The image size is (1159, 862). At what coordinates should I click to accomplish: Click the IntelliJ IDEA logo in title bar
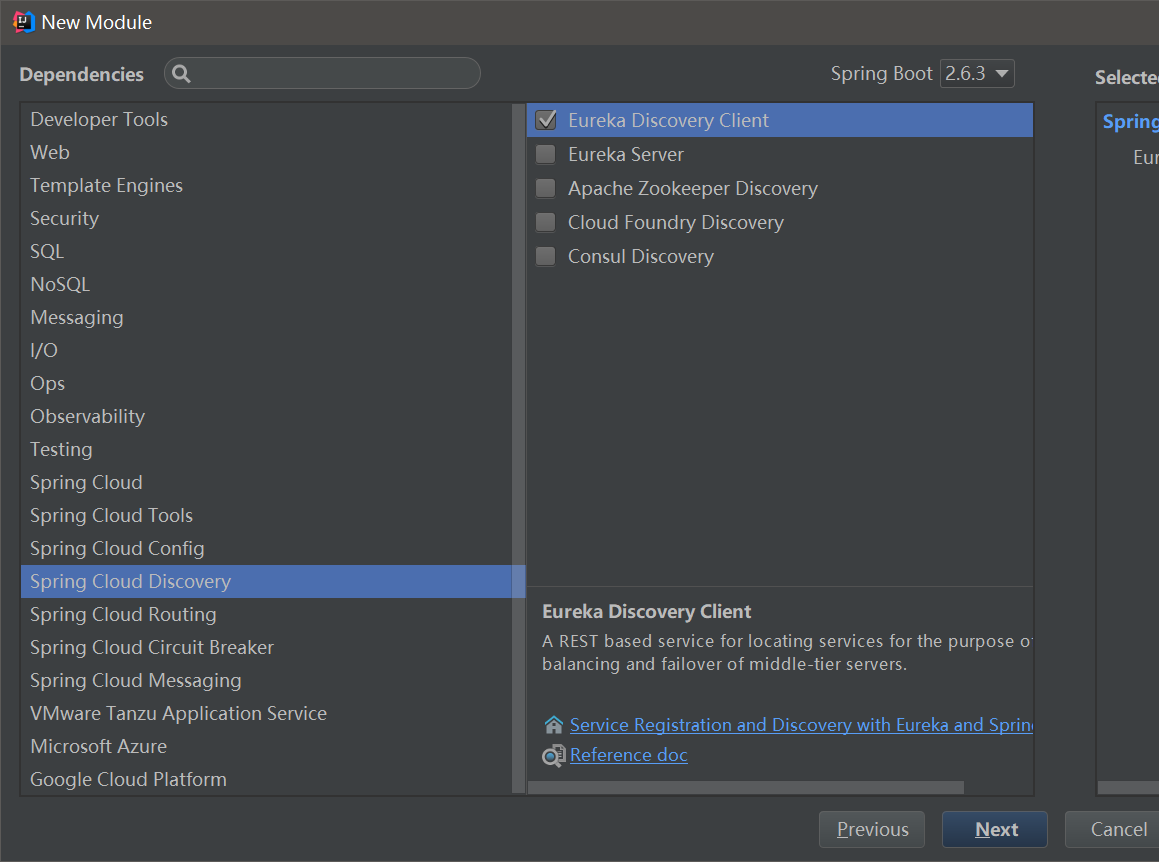click(x=24, y=22)
